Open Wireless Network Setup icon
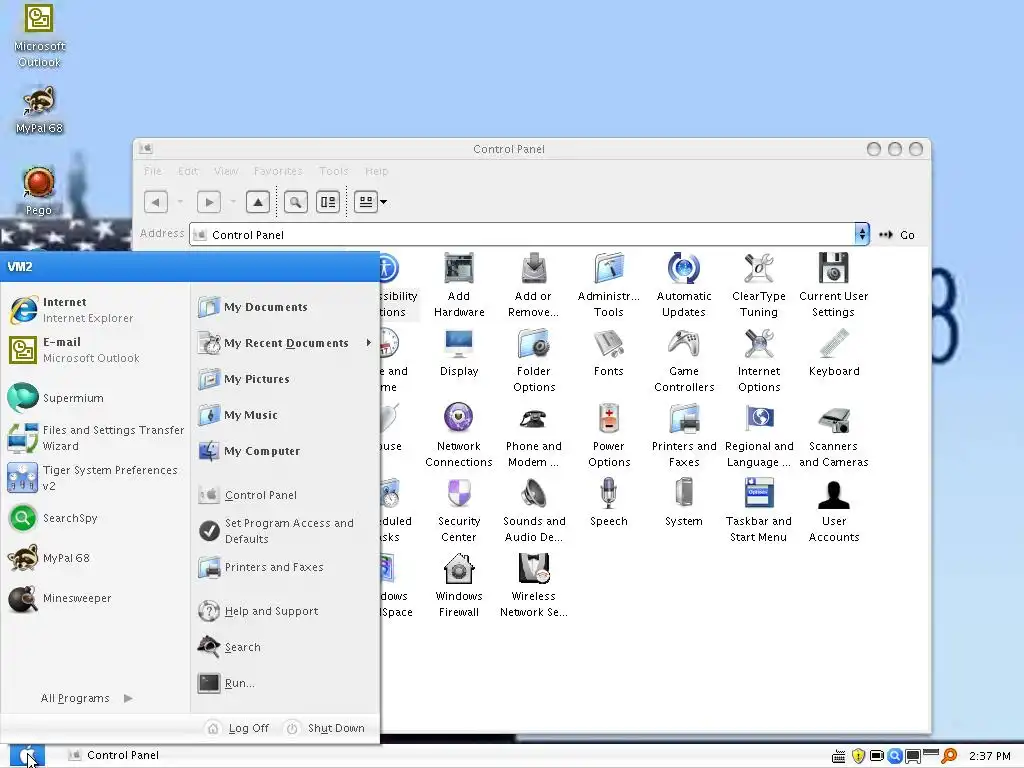 [x=534, y=586]
